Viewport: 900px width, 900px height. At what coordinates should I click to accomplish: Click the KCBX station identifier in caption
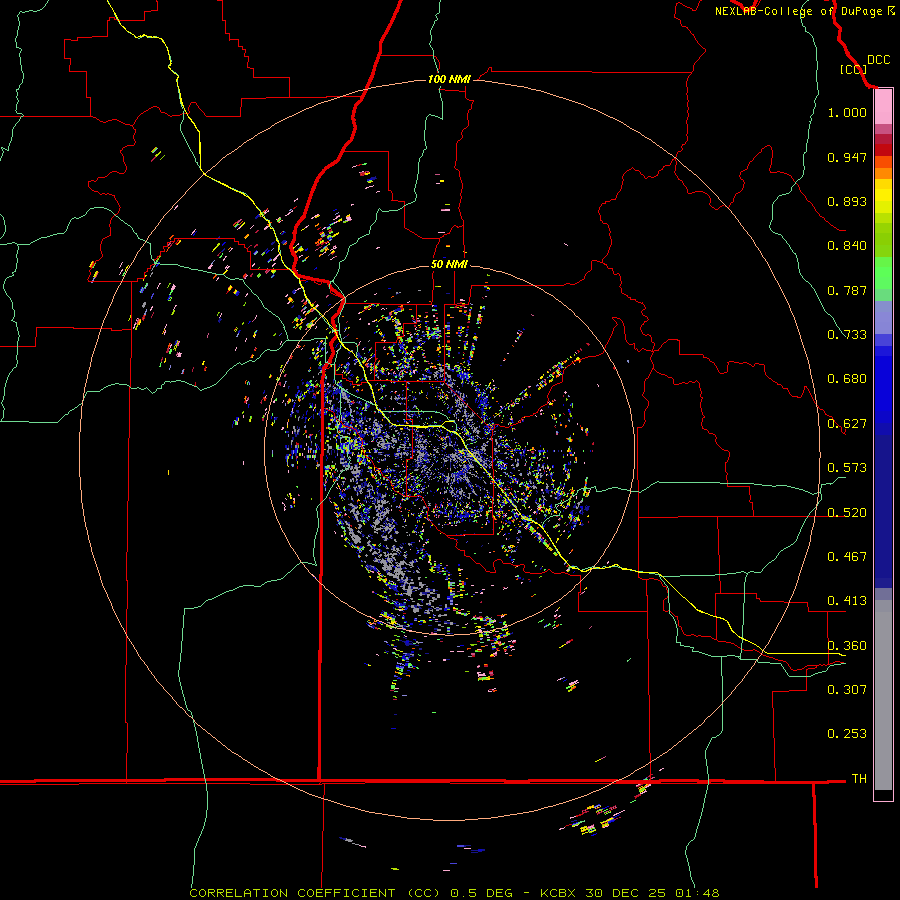coord(559,893)
